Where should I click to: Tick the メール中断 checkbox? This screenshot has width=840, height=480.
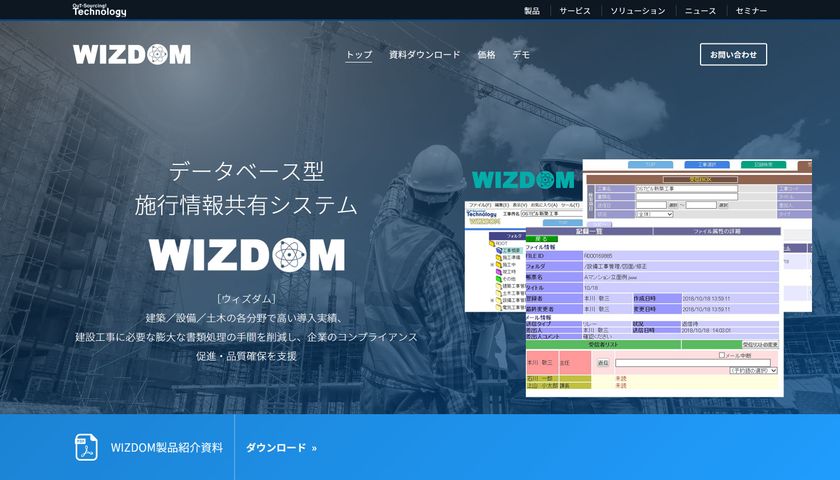coord(722,355)
